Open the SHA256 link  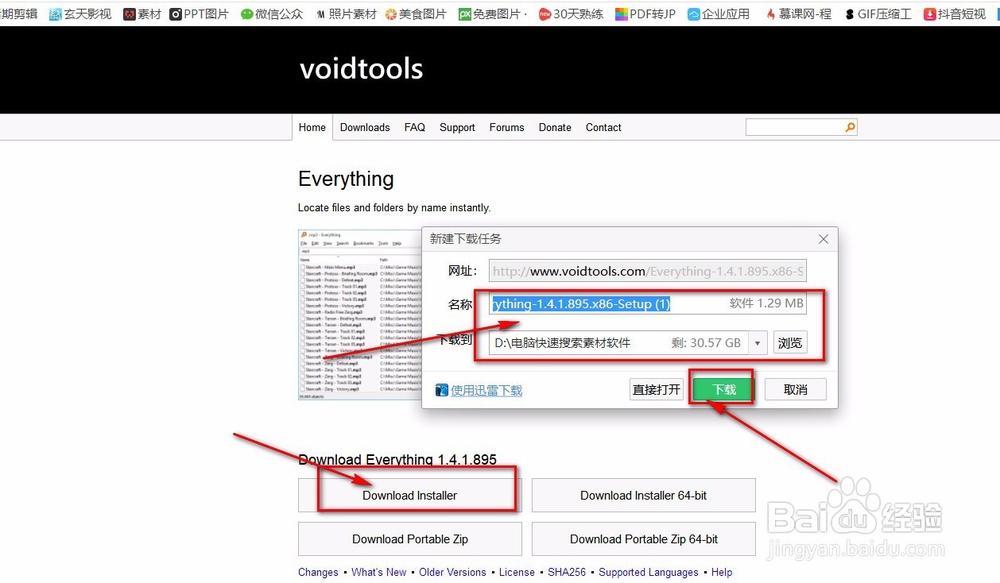(566, 572)
